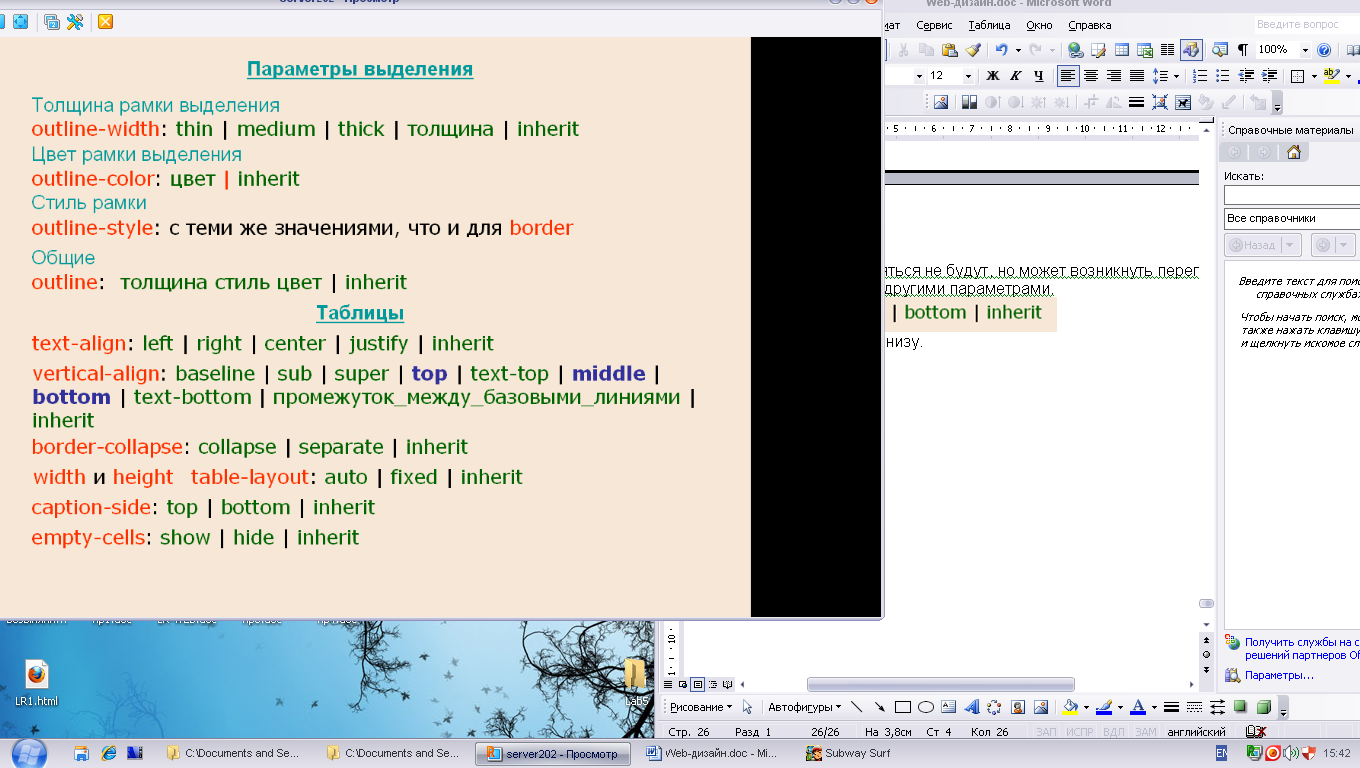
Task: Click Word's horizontal scrollbar thumb
Action: (940, 685)
